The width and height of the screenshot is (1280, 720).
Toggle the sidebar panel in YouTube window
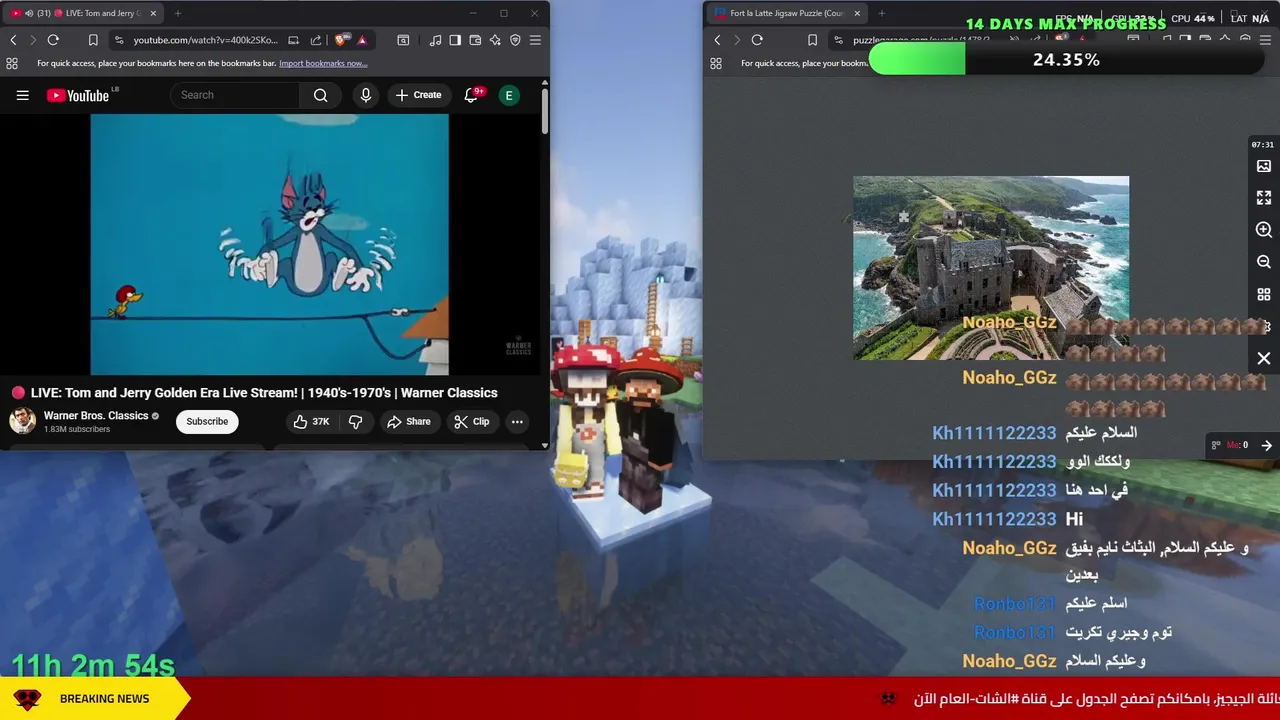[455, 40]
